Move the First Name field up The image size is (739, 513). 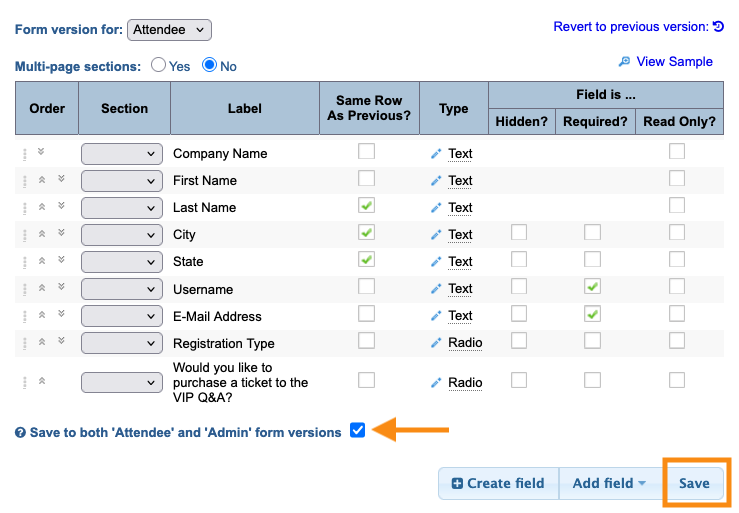(x=42, y=180)
